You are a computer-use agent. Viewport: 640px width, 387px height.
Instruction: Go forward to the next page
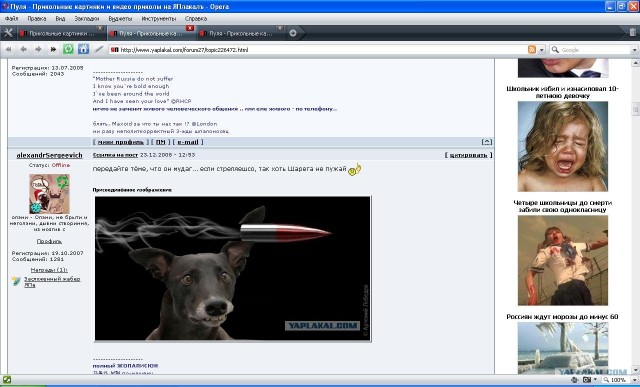tap(38, 49)
